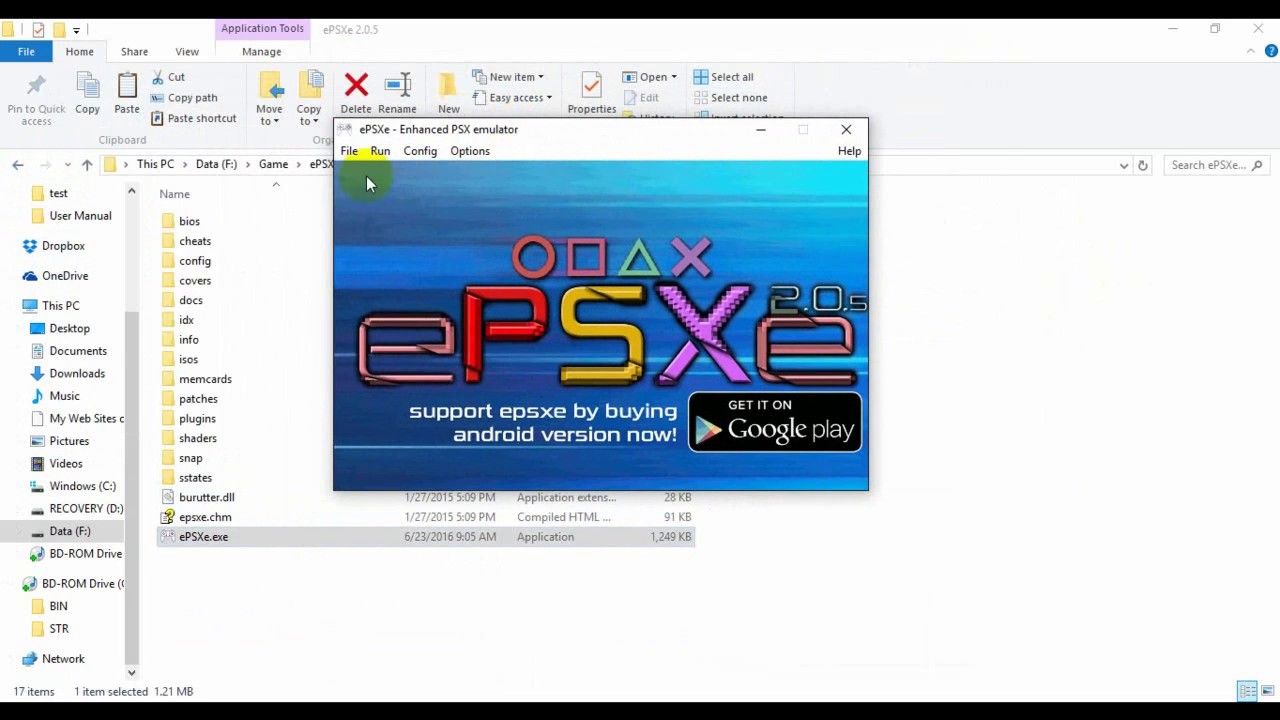
Task: Select the memcards folder
Action: (x=205, y=379)
